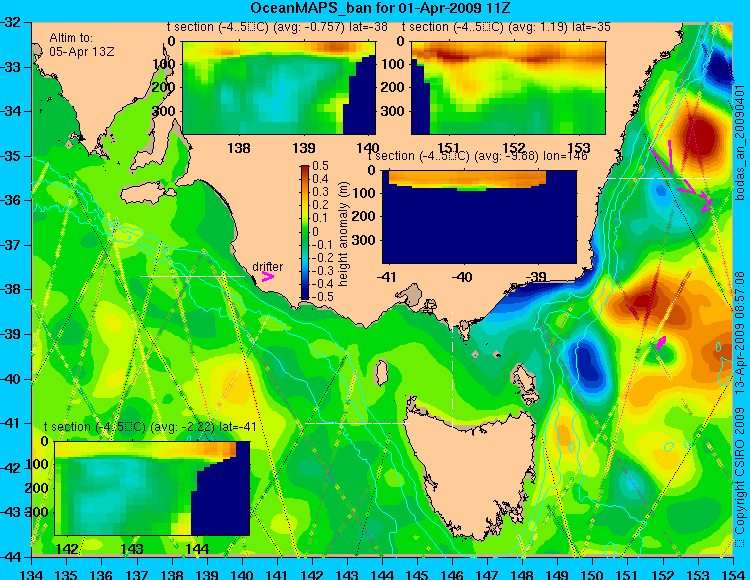Click the white section line at latitude -37.7
This screenshot has width=750, height=580.
pyautogui.click(x=192, y=276)
